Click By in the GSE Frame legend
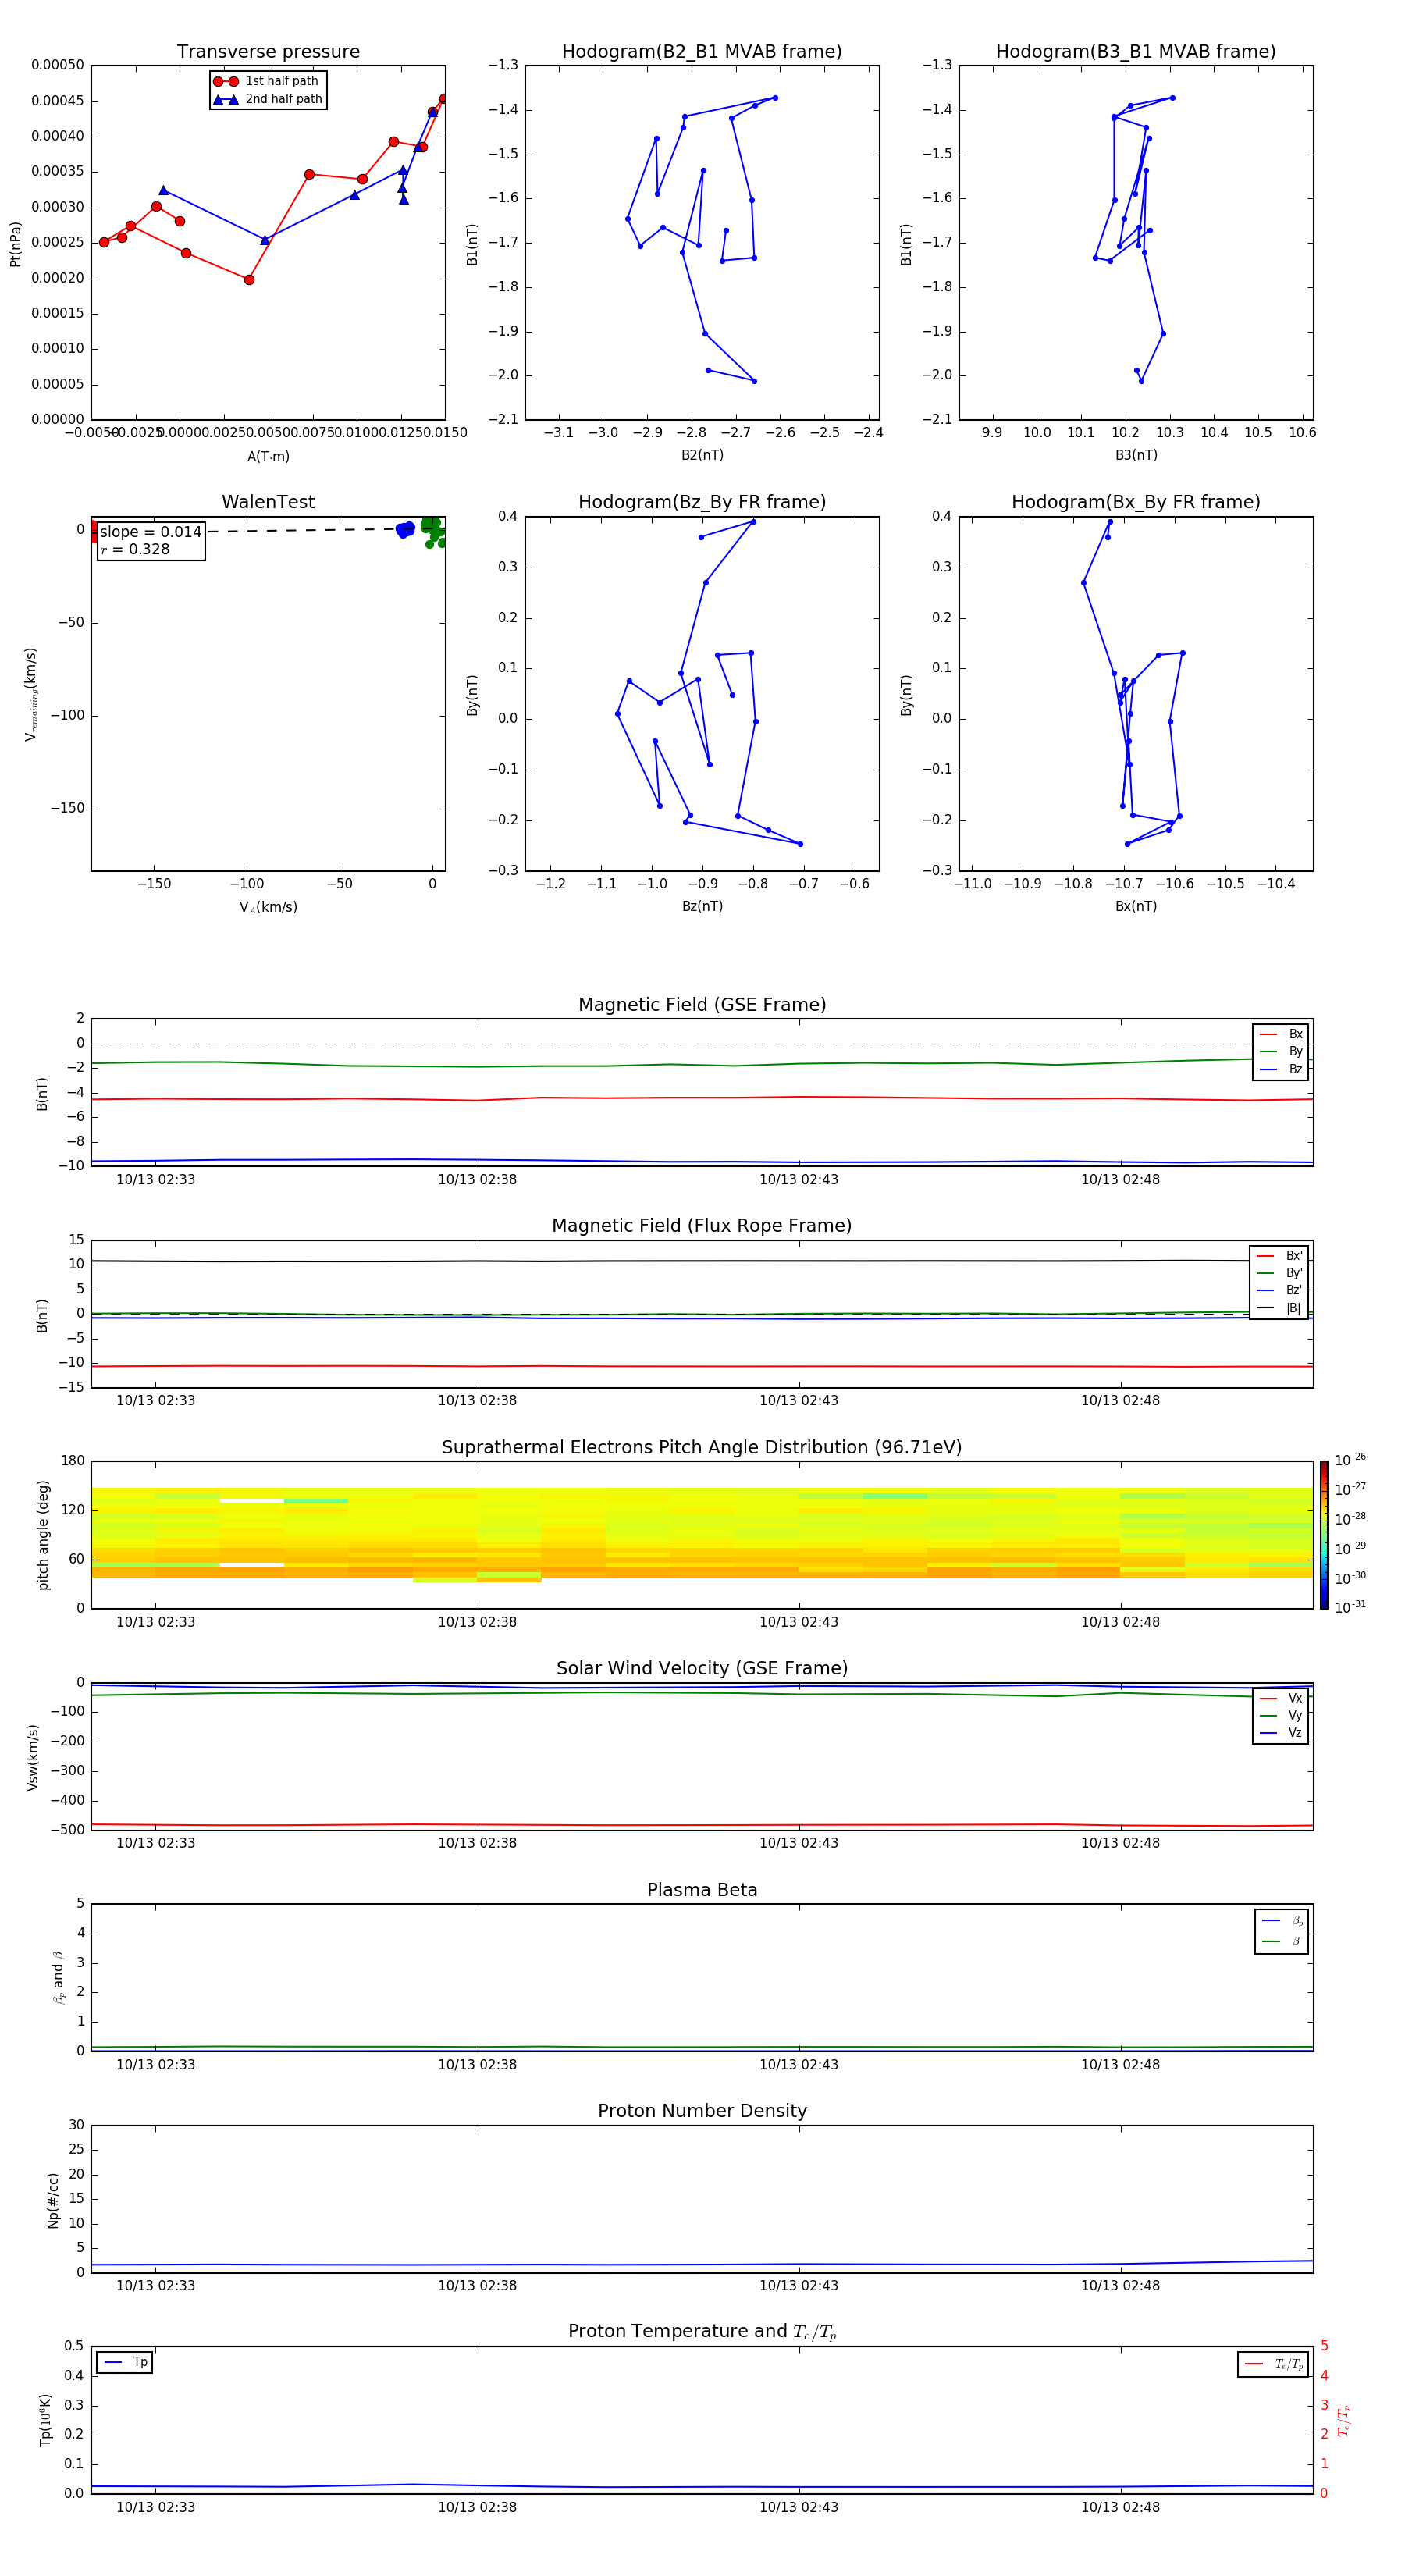Image resolution: width=1405 pixels, height=2576 pixels. pos(1282,1051)
